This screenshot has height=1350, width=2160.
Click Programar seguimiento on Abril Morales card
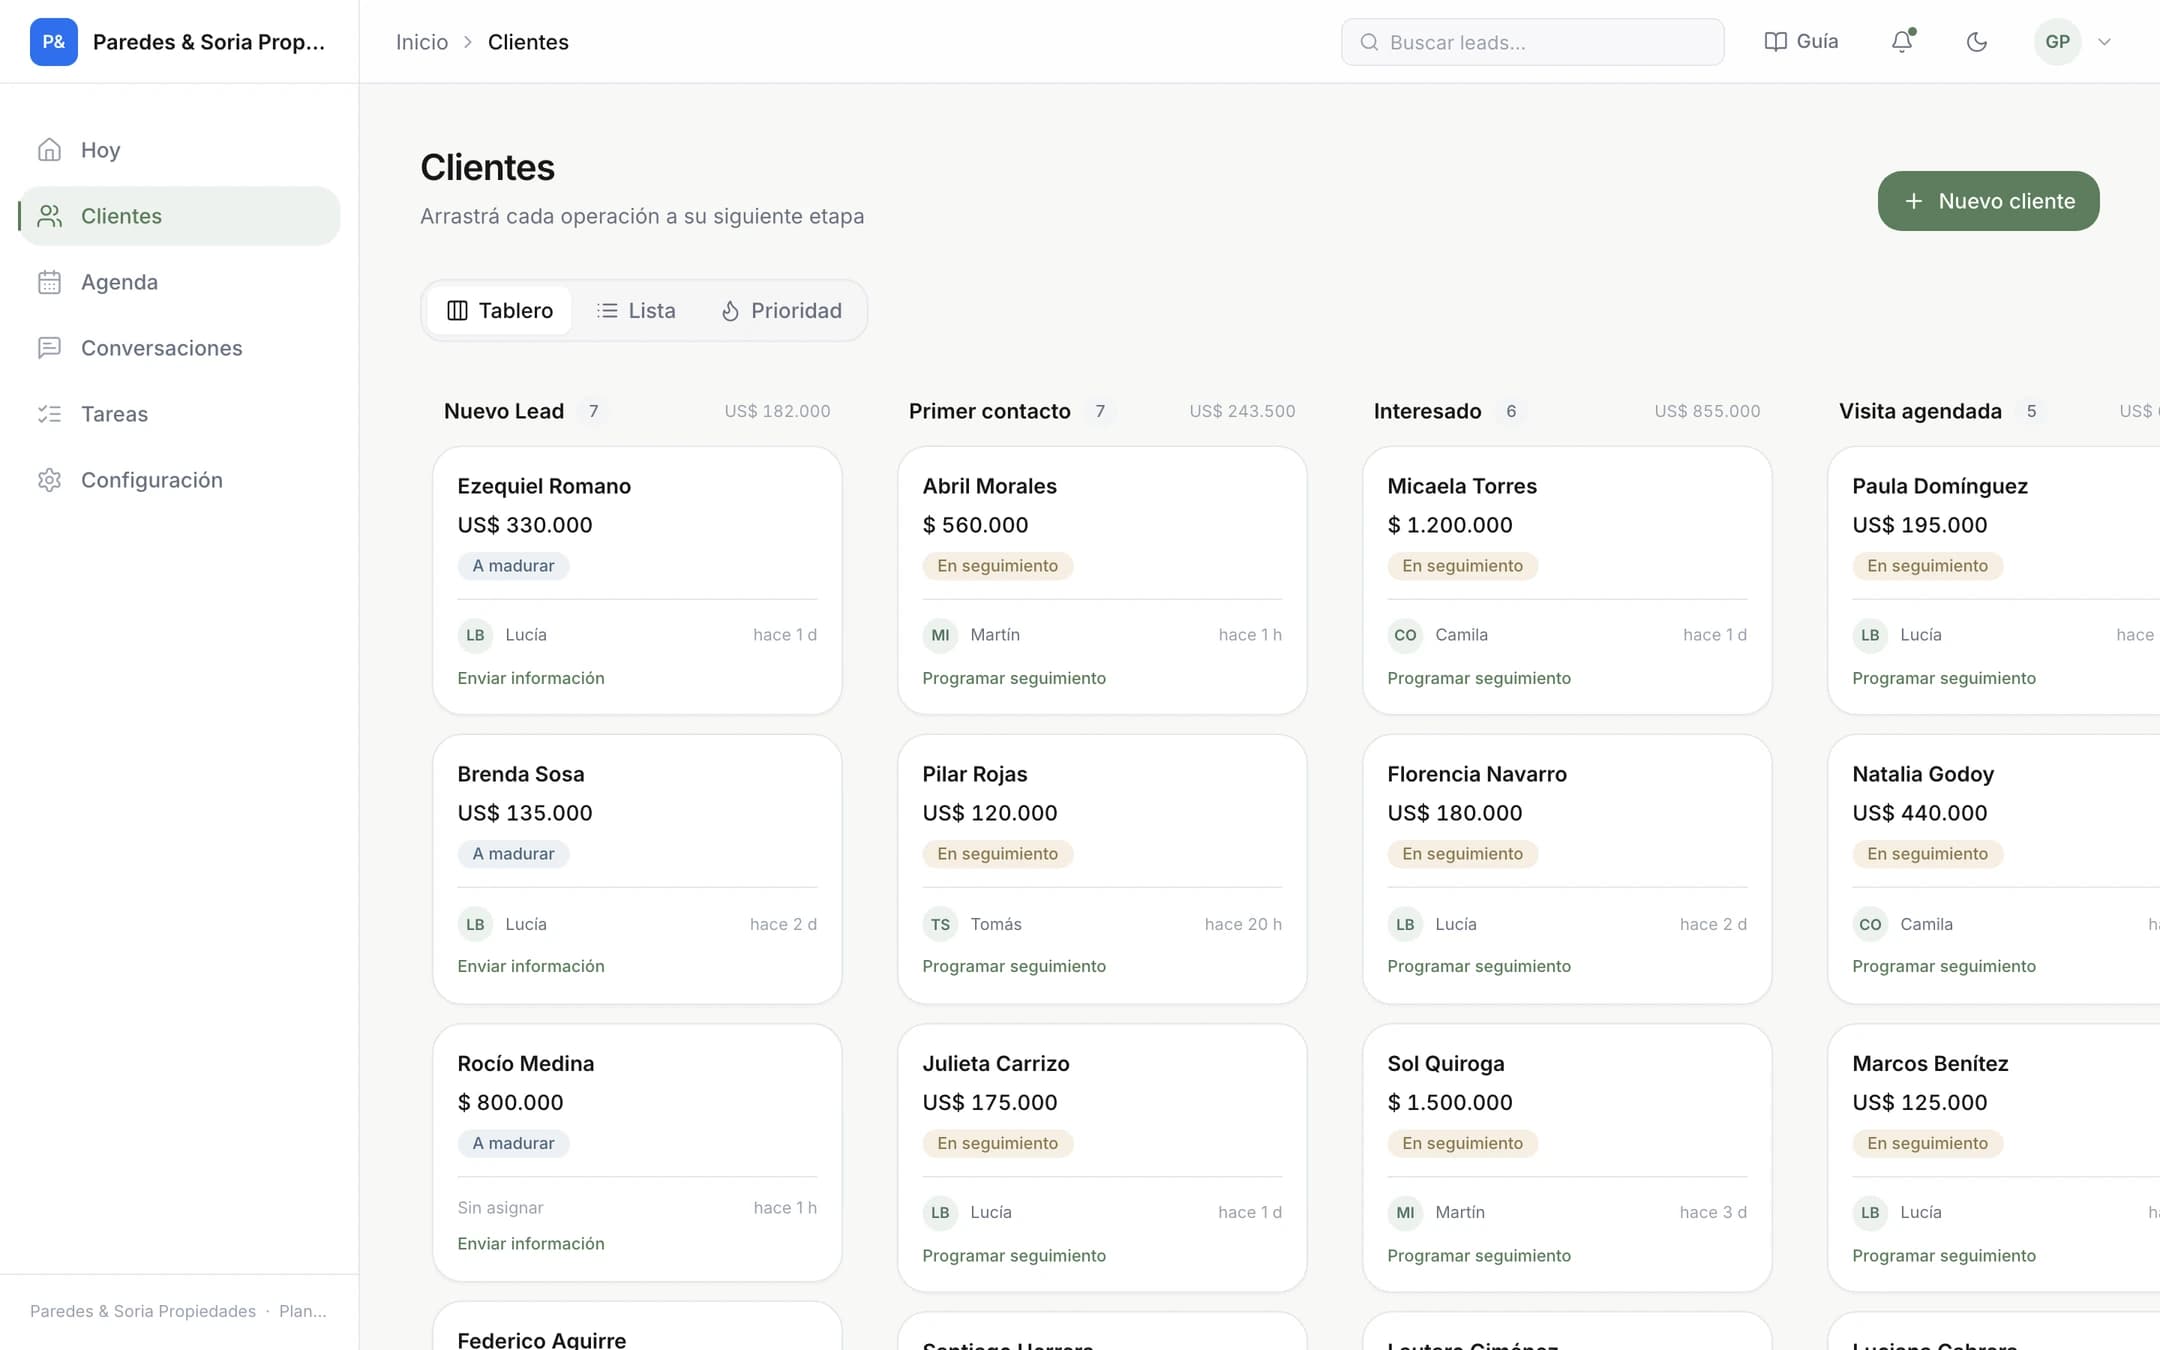click(1014, 678)
